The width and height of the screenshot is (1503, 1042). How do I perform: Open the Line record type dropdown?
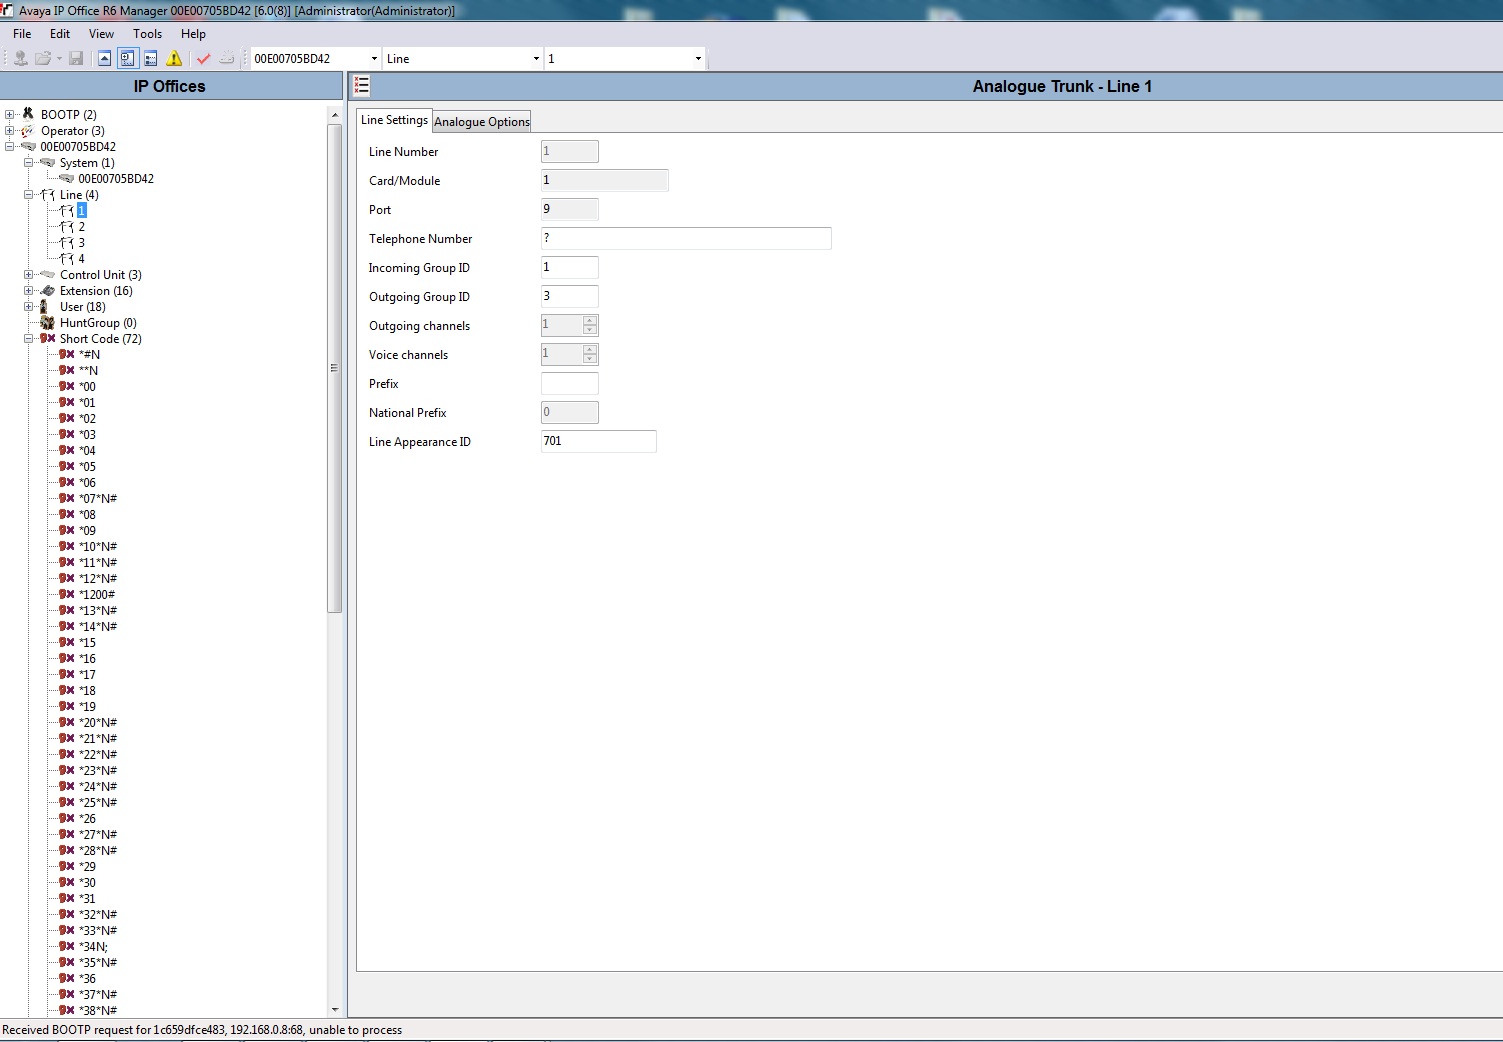click(x=536, y=59)
